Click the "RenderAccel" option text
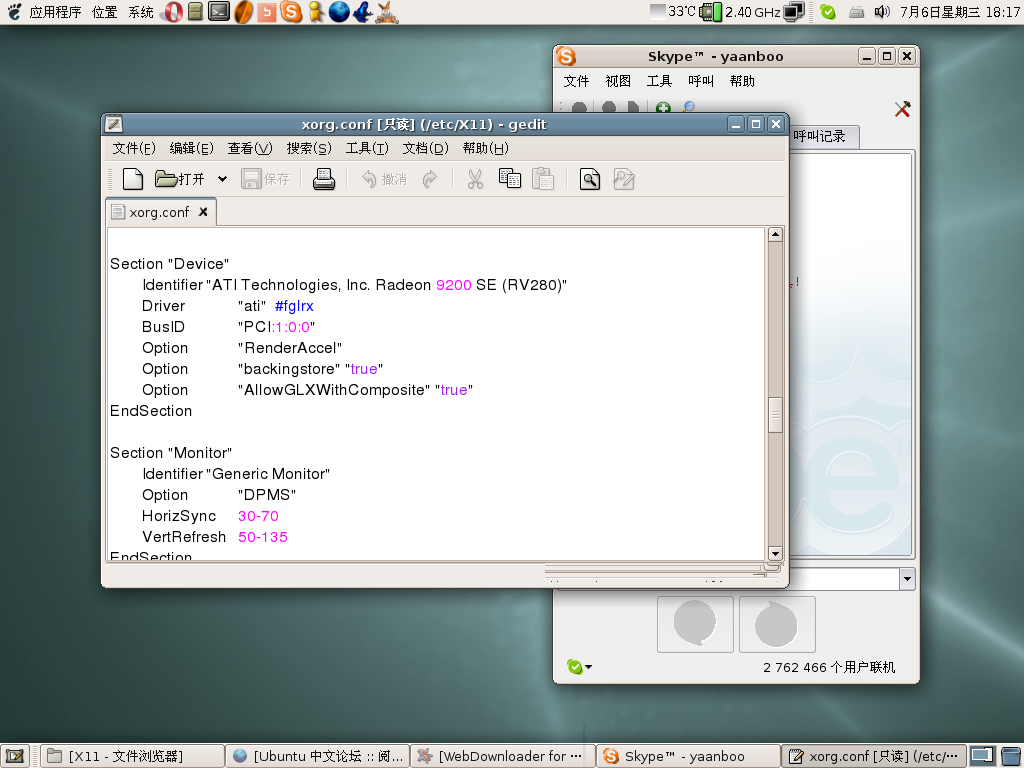Screen dimensions: 1024x768 point(289,347)
